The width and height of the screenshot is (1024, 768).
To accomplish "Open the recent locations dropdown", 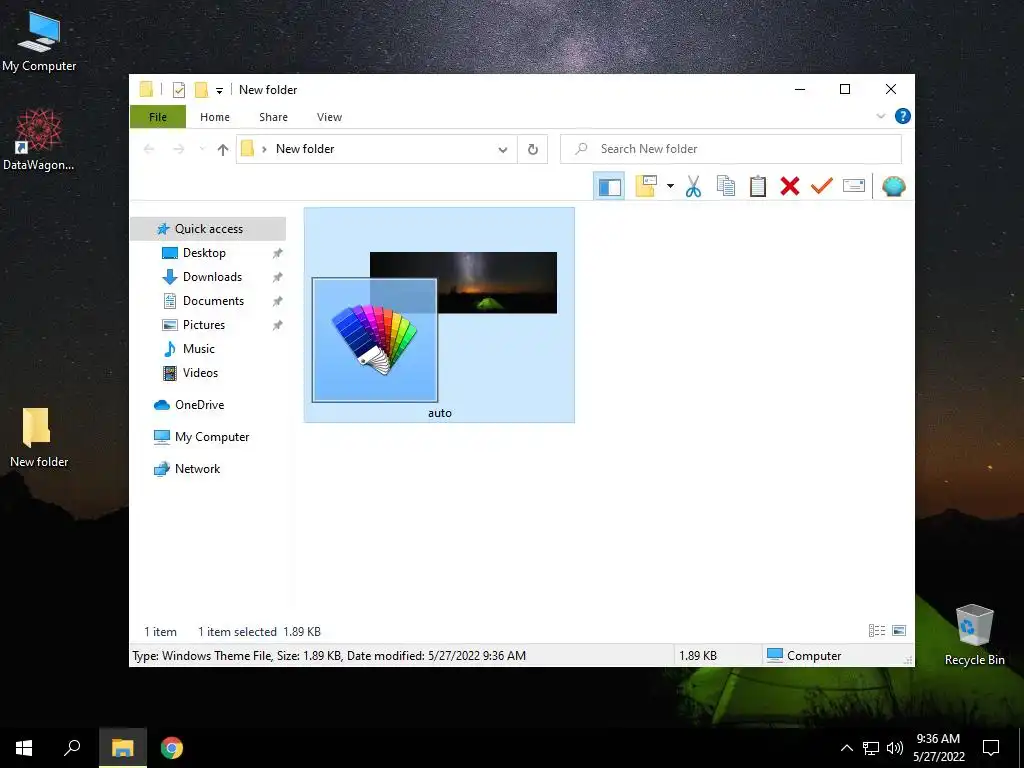I will 202,149.
